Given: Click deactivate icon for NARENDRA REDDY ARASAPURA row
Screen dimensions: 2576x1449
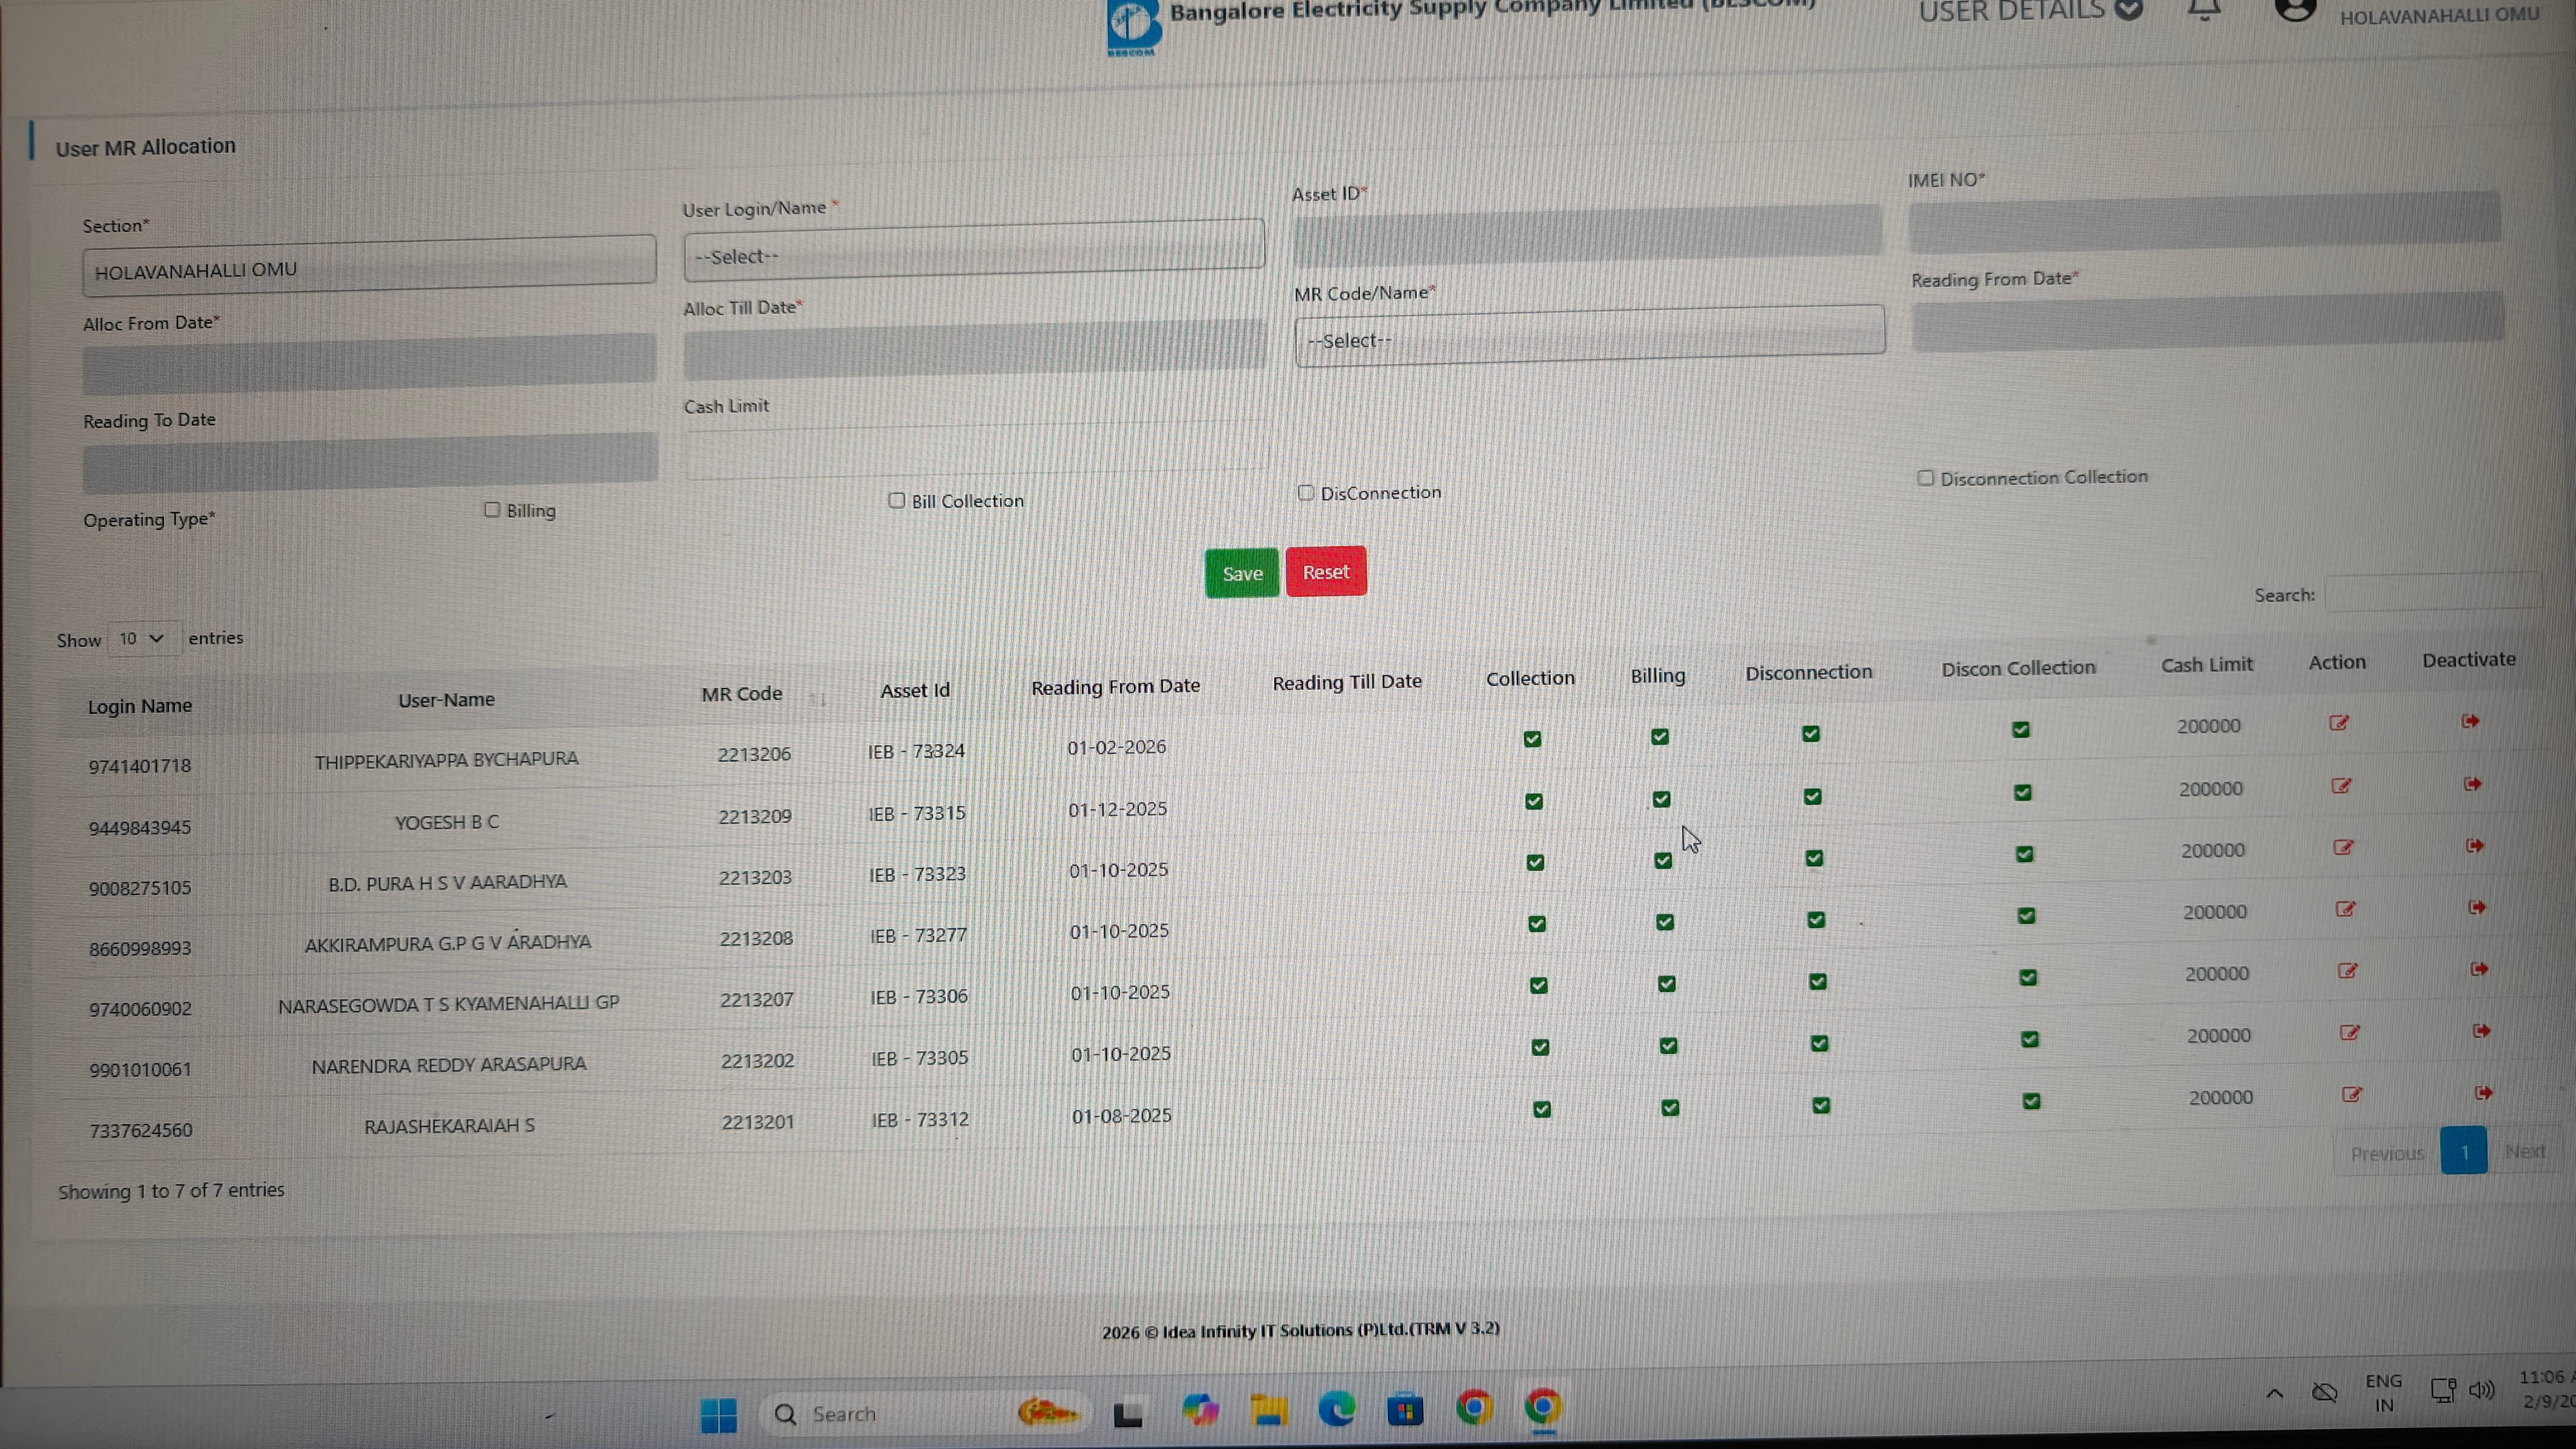Looking at the screenshot, I should [2481, 1031].
